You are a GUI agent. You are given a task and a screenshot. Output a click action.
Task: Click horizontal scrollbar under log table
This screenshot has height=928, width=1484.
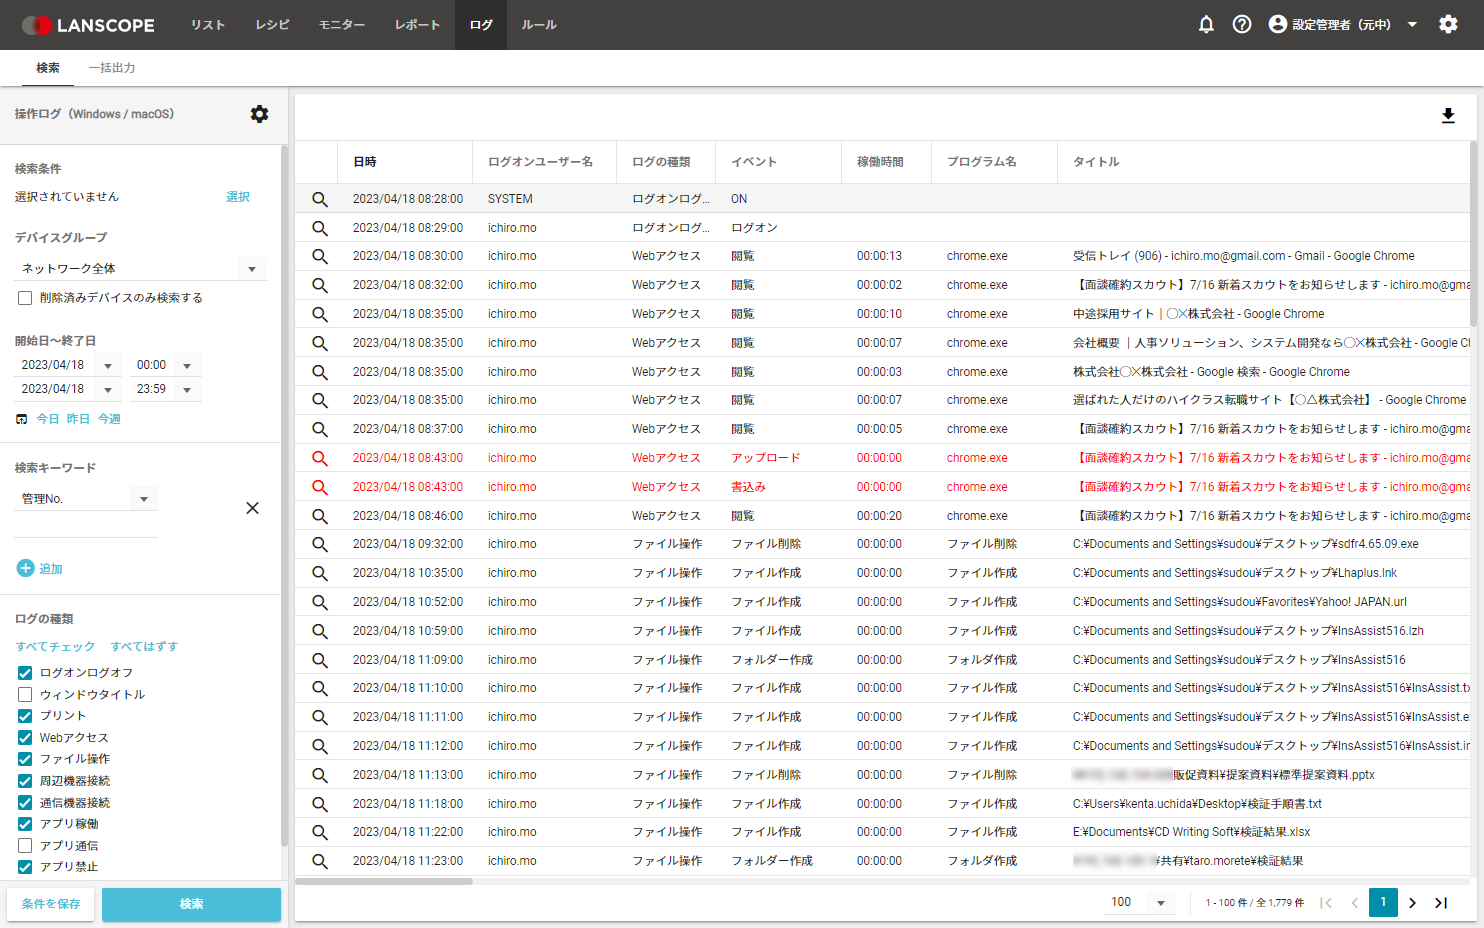384,881
